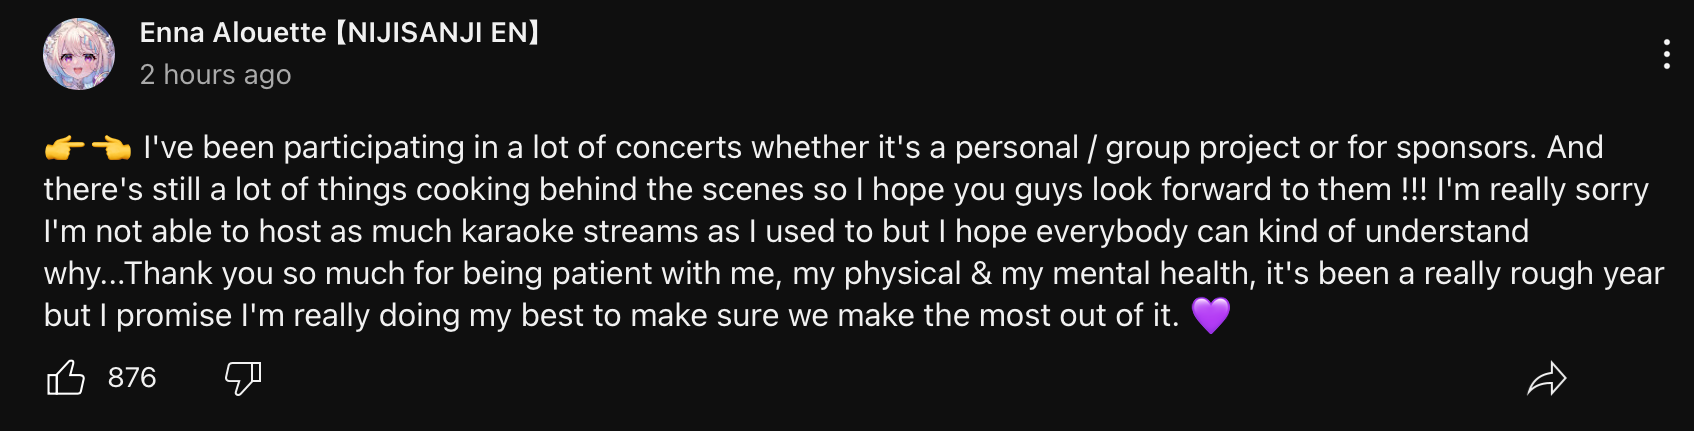Screen dimensions: 1694x431
Task: Open Enna Alouette's profile avatar
Action: point(79,54)
